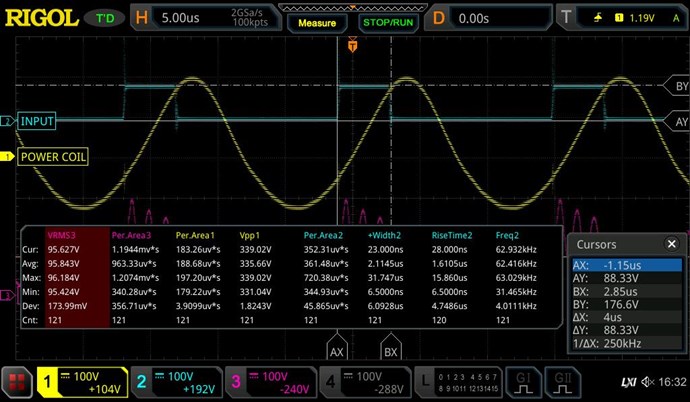Image resolution: width=690 pixels, height=402 pixels.
Task: Select the AX: -1.15us cursor row
Action: pyautogui.click(x=627, y=265)
